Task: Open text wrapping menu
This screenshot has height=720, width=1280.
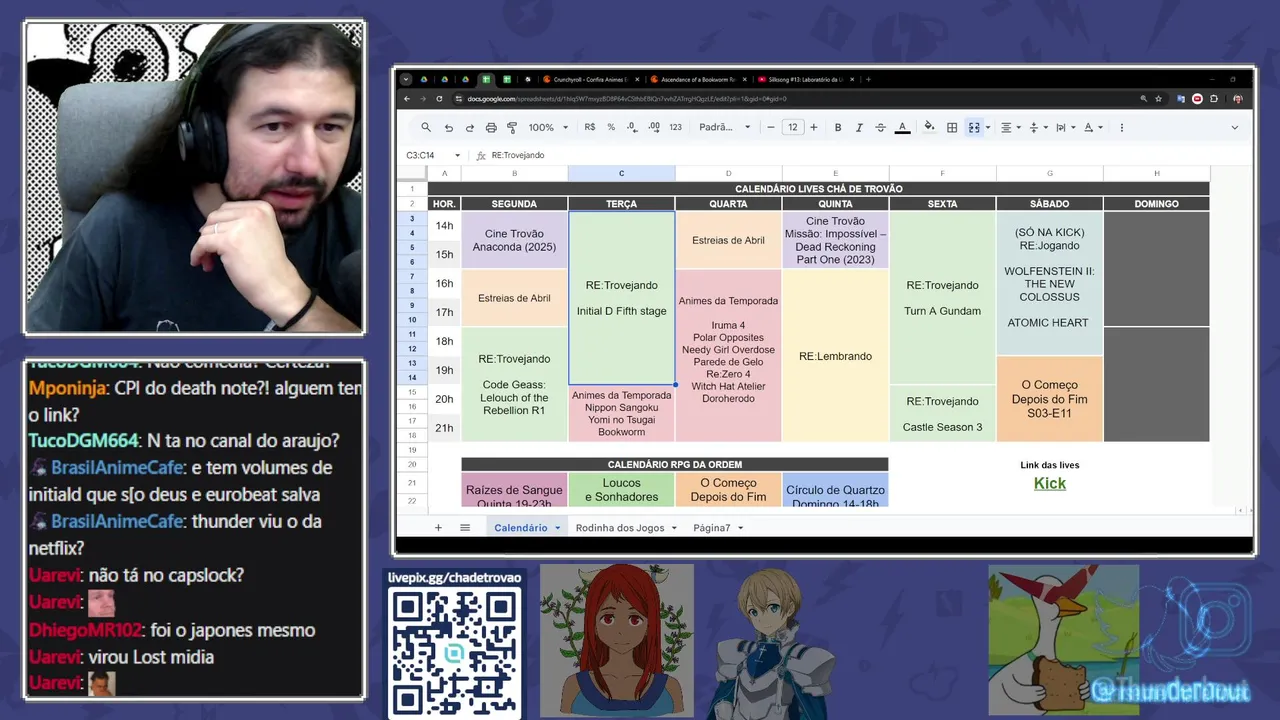Action: tap(1064, 127)
